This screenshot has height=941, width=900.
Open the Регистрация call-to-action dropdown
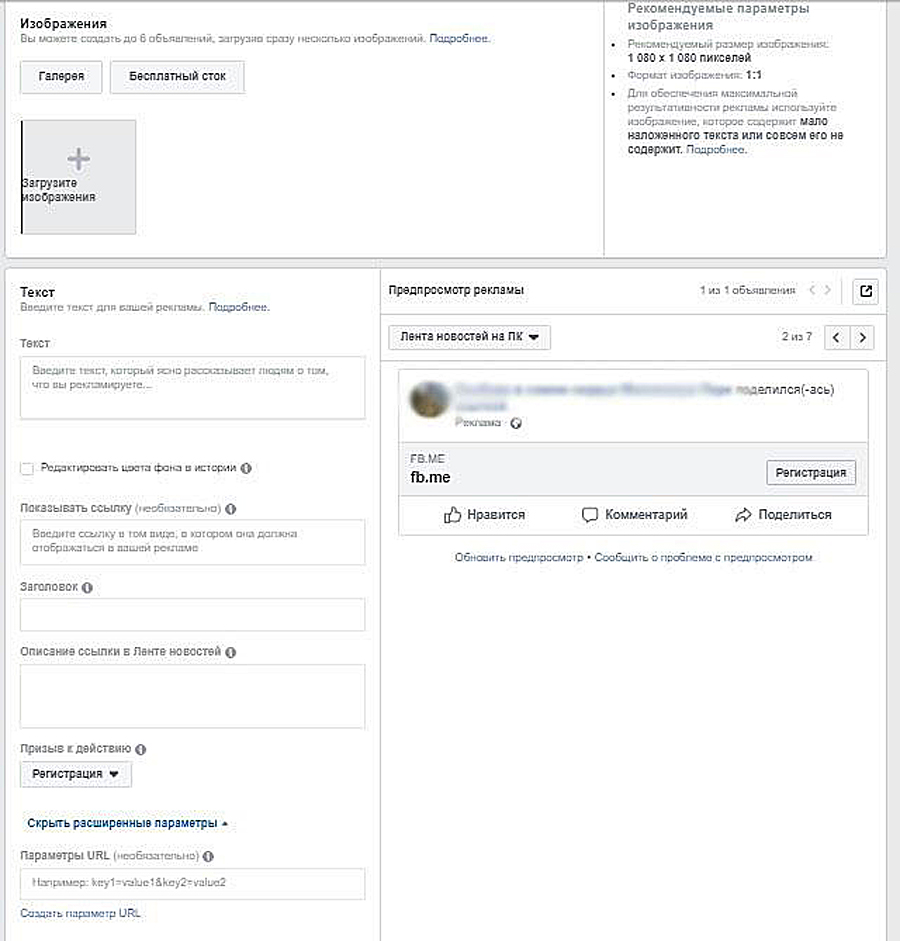click(75, 774)
